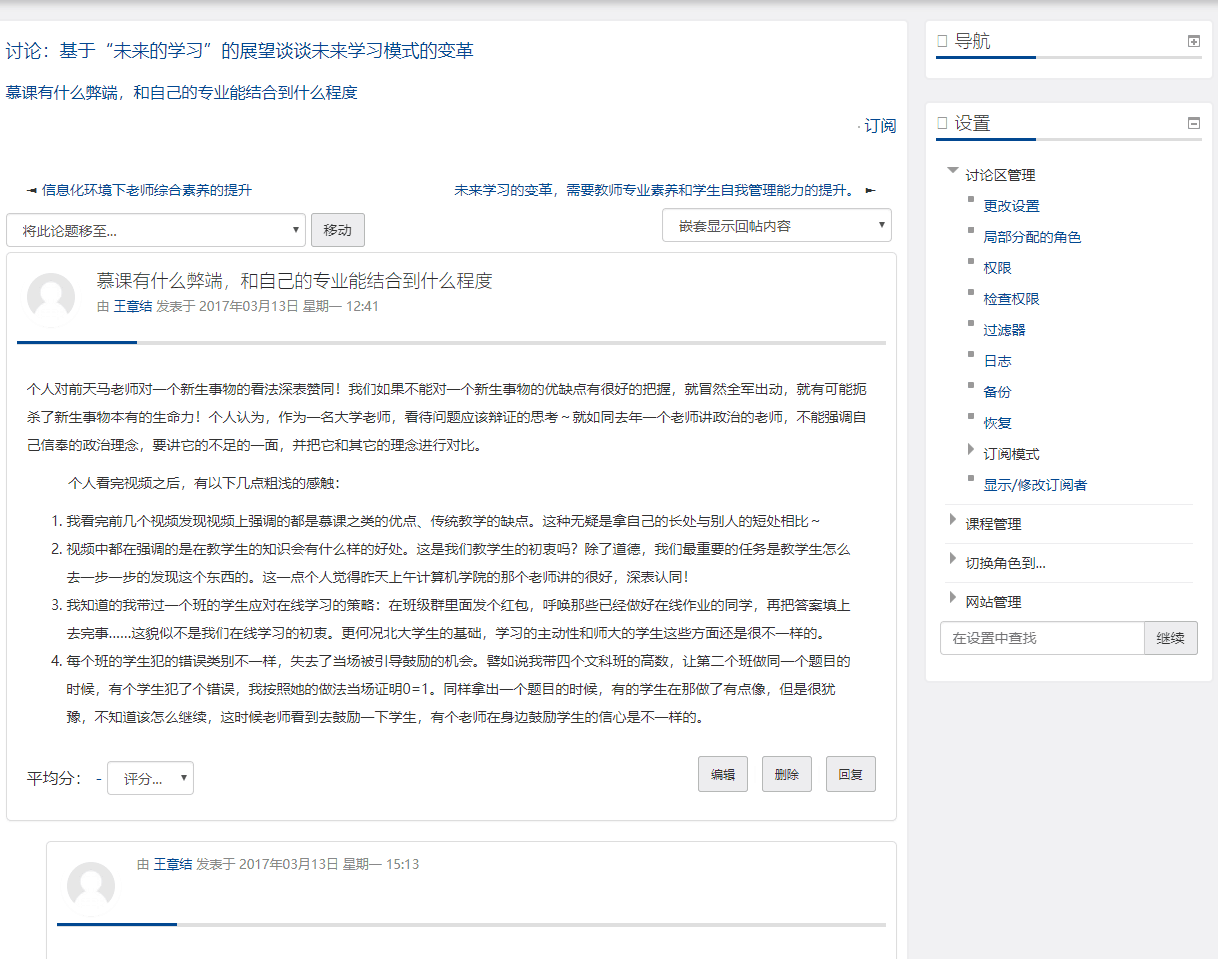Screen dimensions: 1218x959
Task: Collapse the 讨论区管理 tree node
Action: [952, 172]
